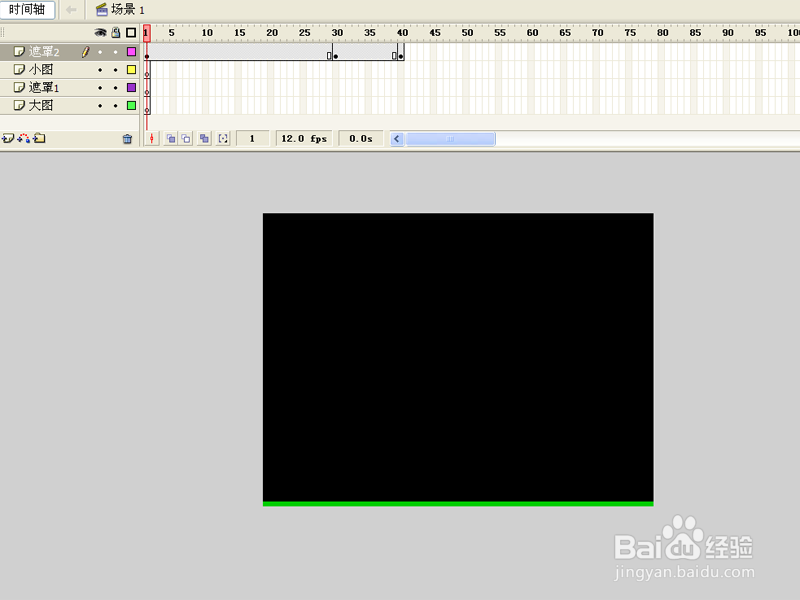800x600 pixels.
Task: Toggle the Onion Skin Outlines button
Action: 186,138
